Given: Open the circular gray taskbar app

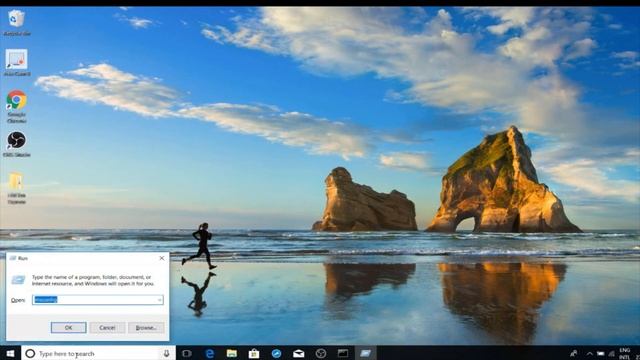Looking at the screenshot, I should click(321, 353).
